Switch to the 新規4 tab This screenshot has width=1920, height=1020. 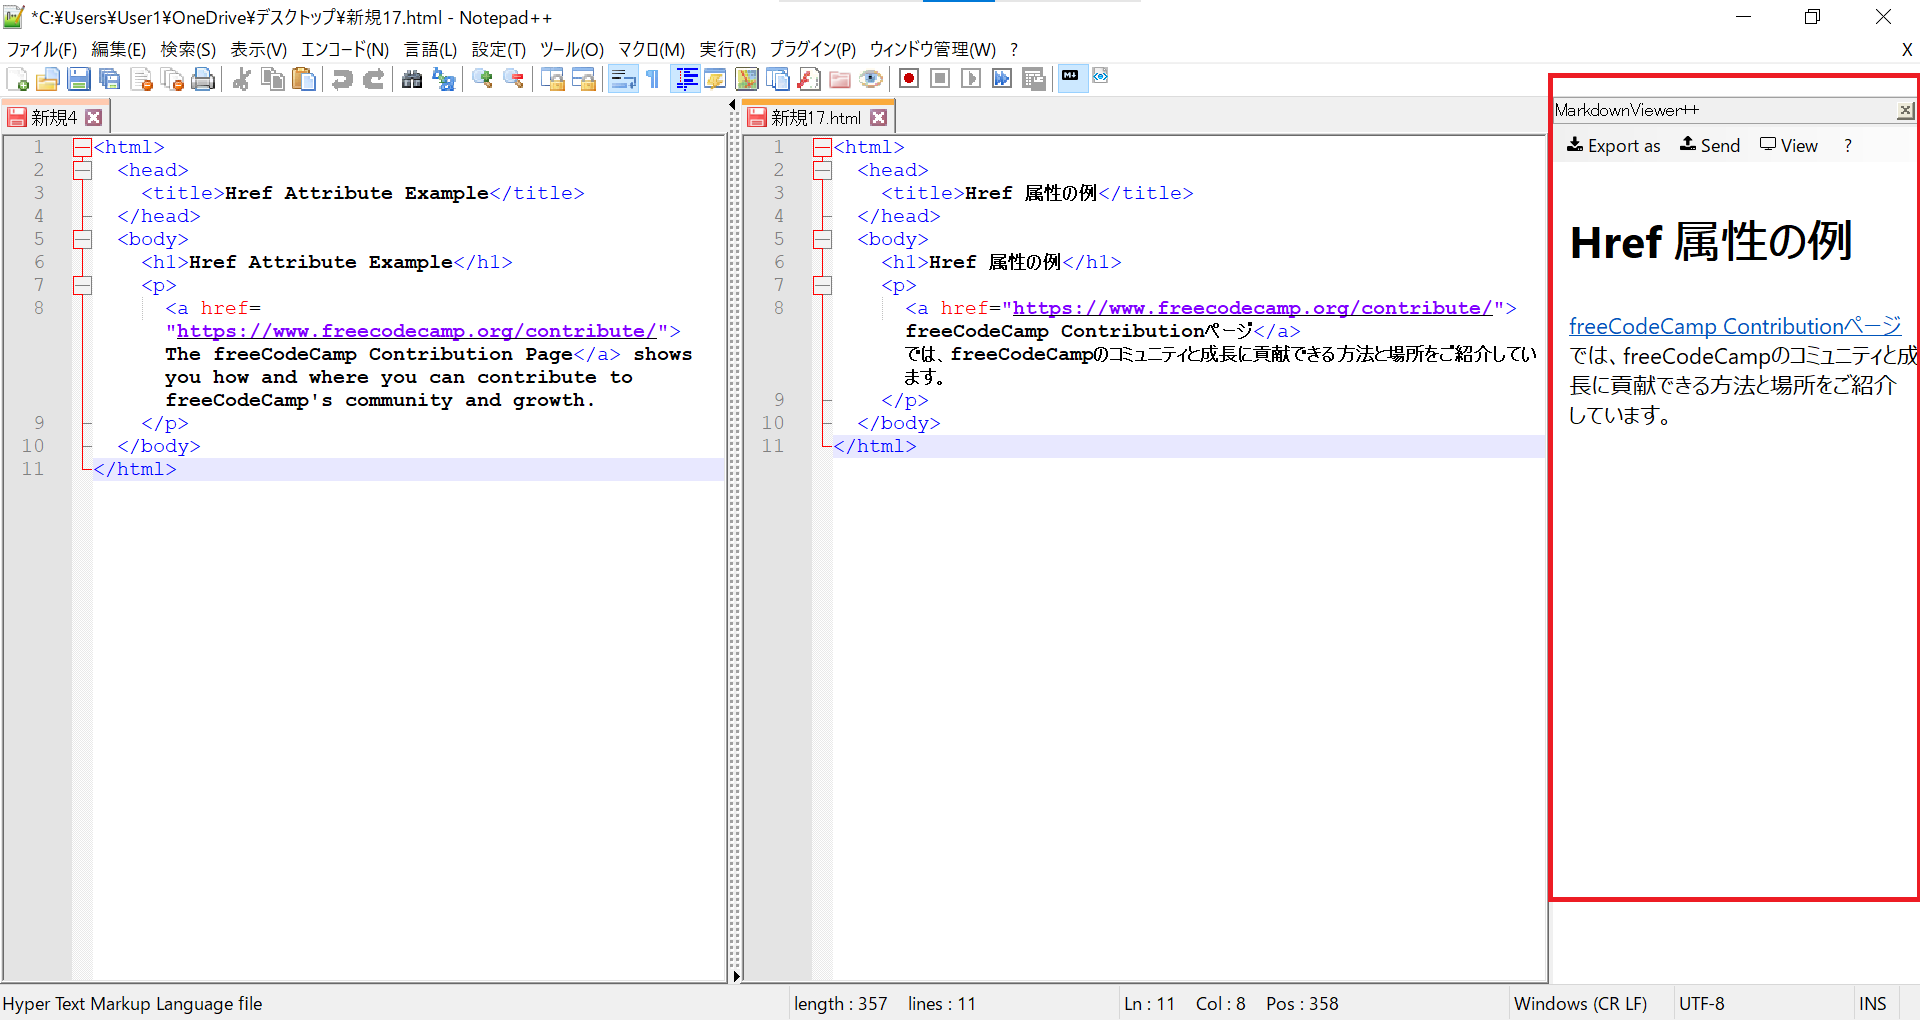pyautogui.click(x=53, y=118)
